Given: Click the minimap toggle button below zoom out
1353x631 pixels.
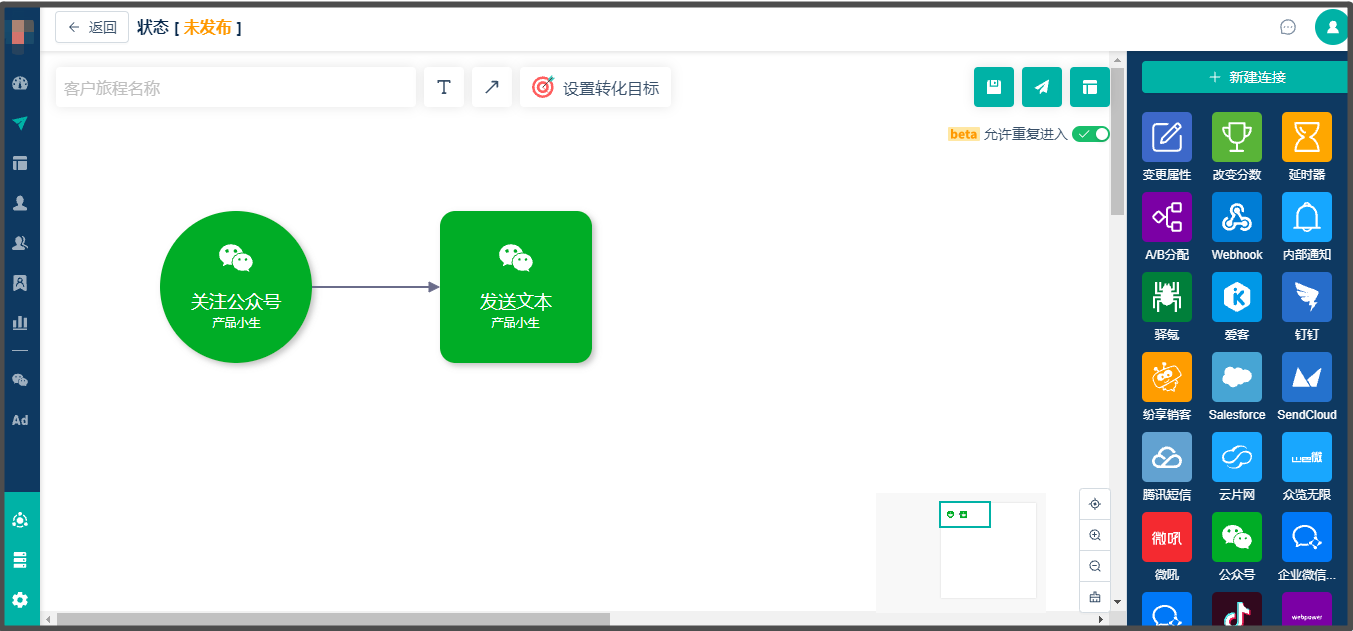Looking at the screenshot, I should (x=1095, y=597).
